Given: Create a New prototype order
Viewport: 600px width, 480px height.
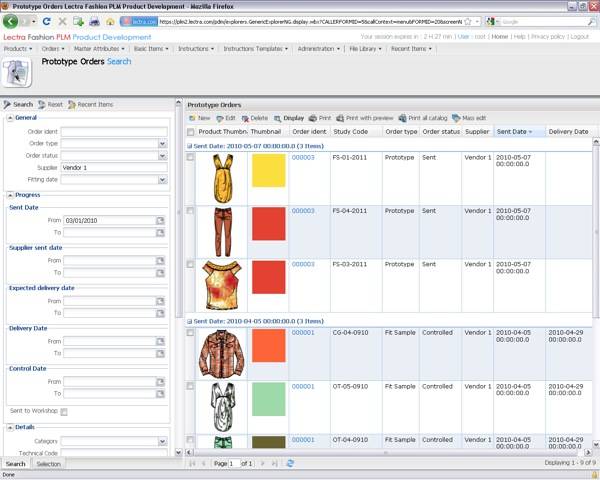Looking at the screenshot, I should click(x=200, y=118).
